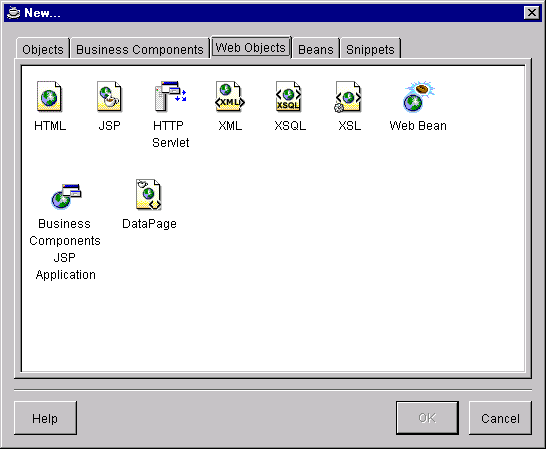Image resolution: width=546 pixels, height=449 pixels.
Task: Select the XSQL page icon
Action: pyautogui.click(x=289, y=97)
